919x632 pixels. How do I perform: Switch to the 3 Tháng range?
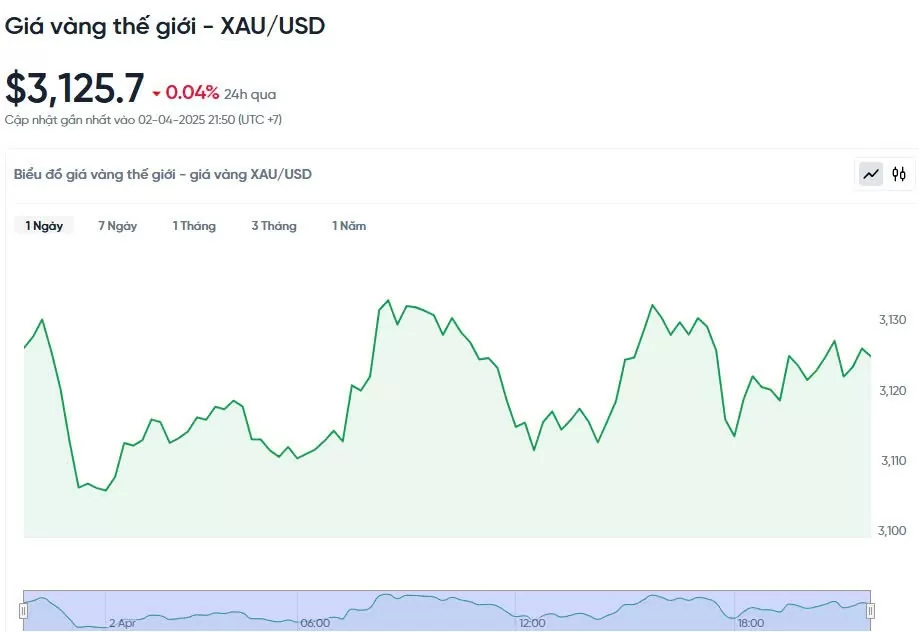pos(274,226)
